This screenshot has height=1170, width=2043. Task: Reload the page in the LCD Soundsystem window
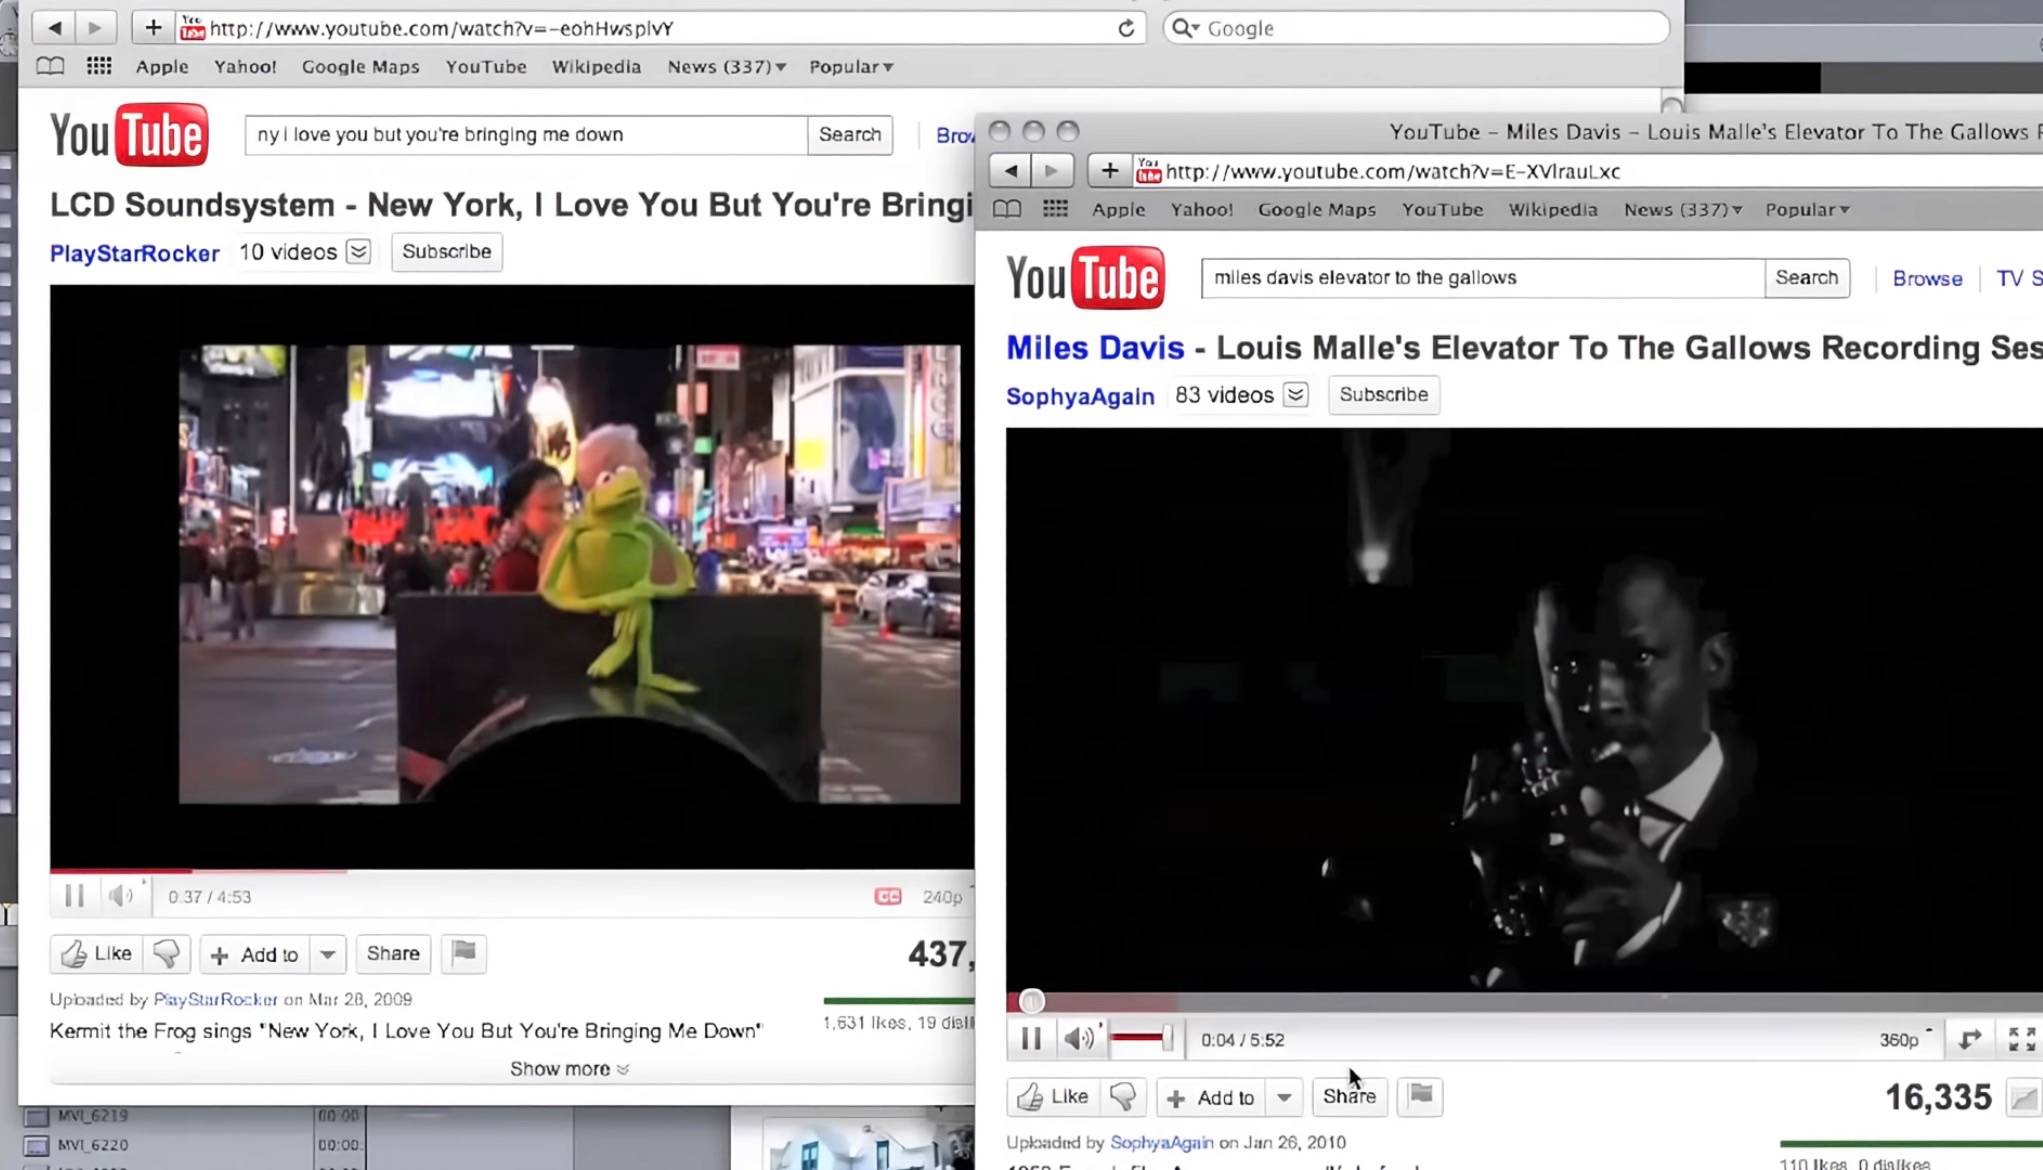[1126, 28]
